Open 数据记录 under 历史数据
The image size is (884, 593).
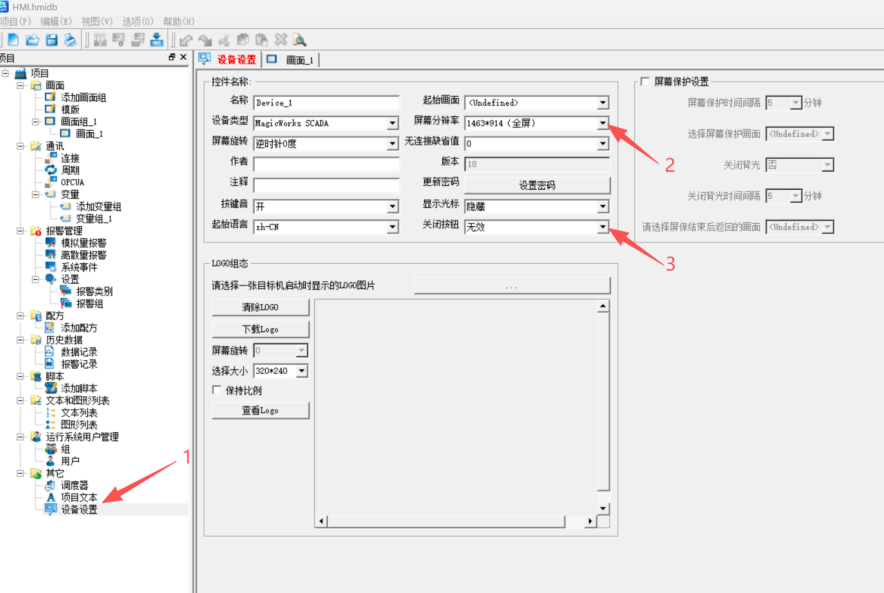click(79, 352)
